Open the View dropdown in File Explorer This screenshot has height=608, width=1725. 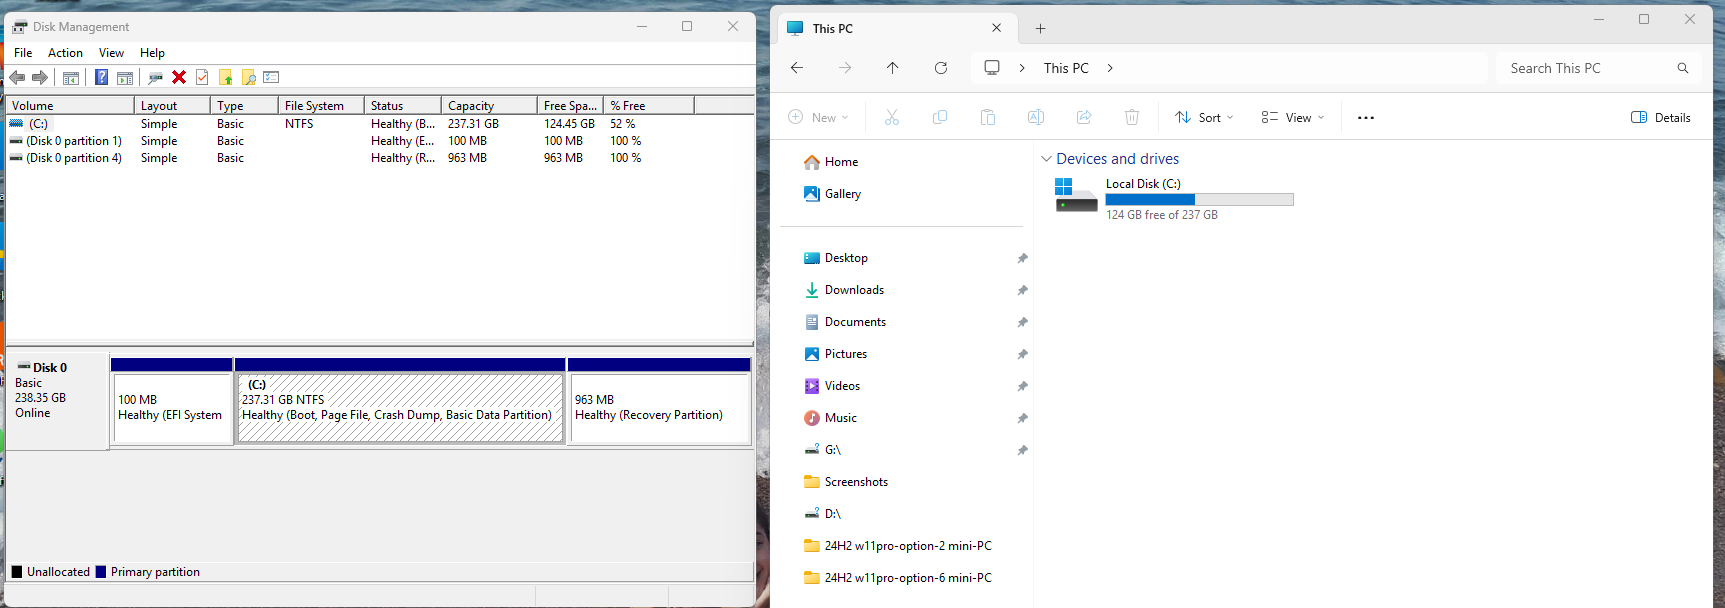pyautogui.click(x=1293, y=117)
